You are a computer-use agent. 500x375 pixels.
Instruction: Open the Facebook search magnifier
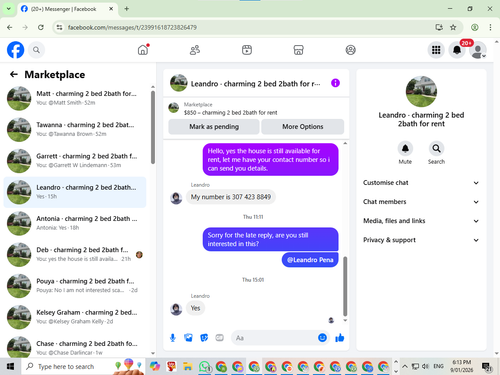(36, 50)
